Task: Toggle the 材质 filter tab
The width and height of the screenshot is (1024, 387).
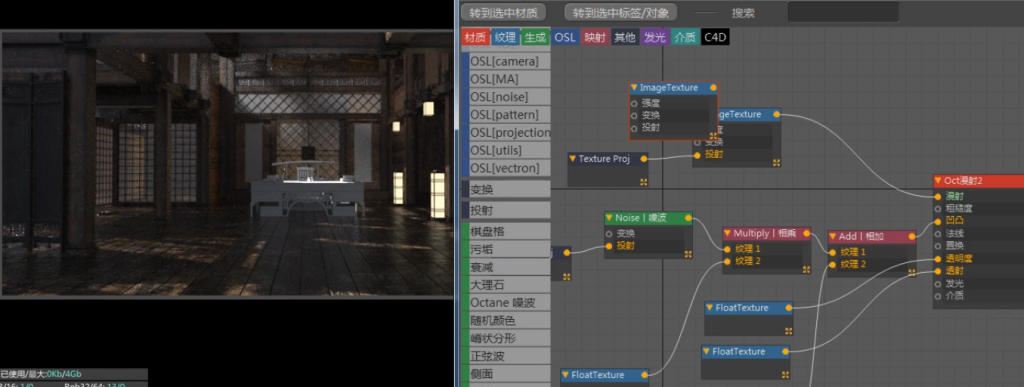Action: 474,37
